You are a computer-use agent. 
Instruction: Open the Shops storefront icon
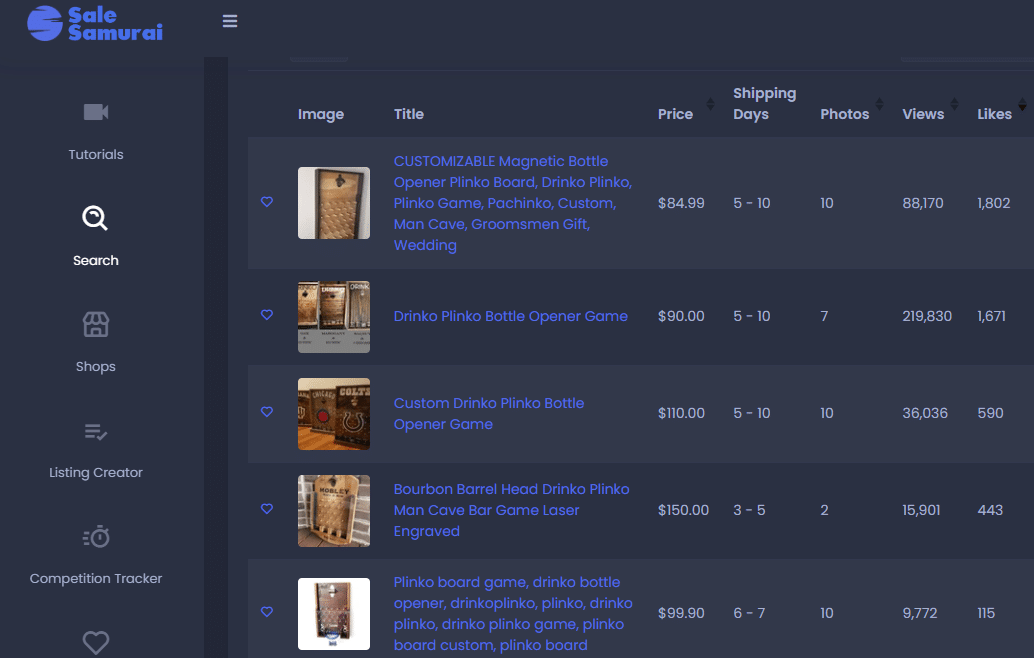(96, 324)
